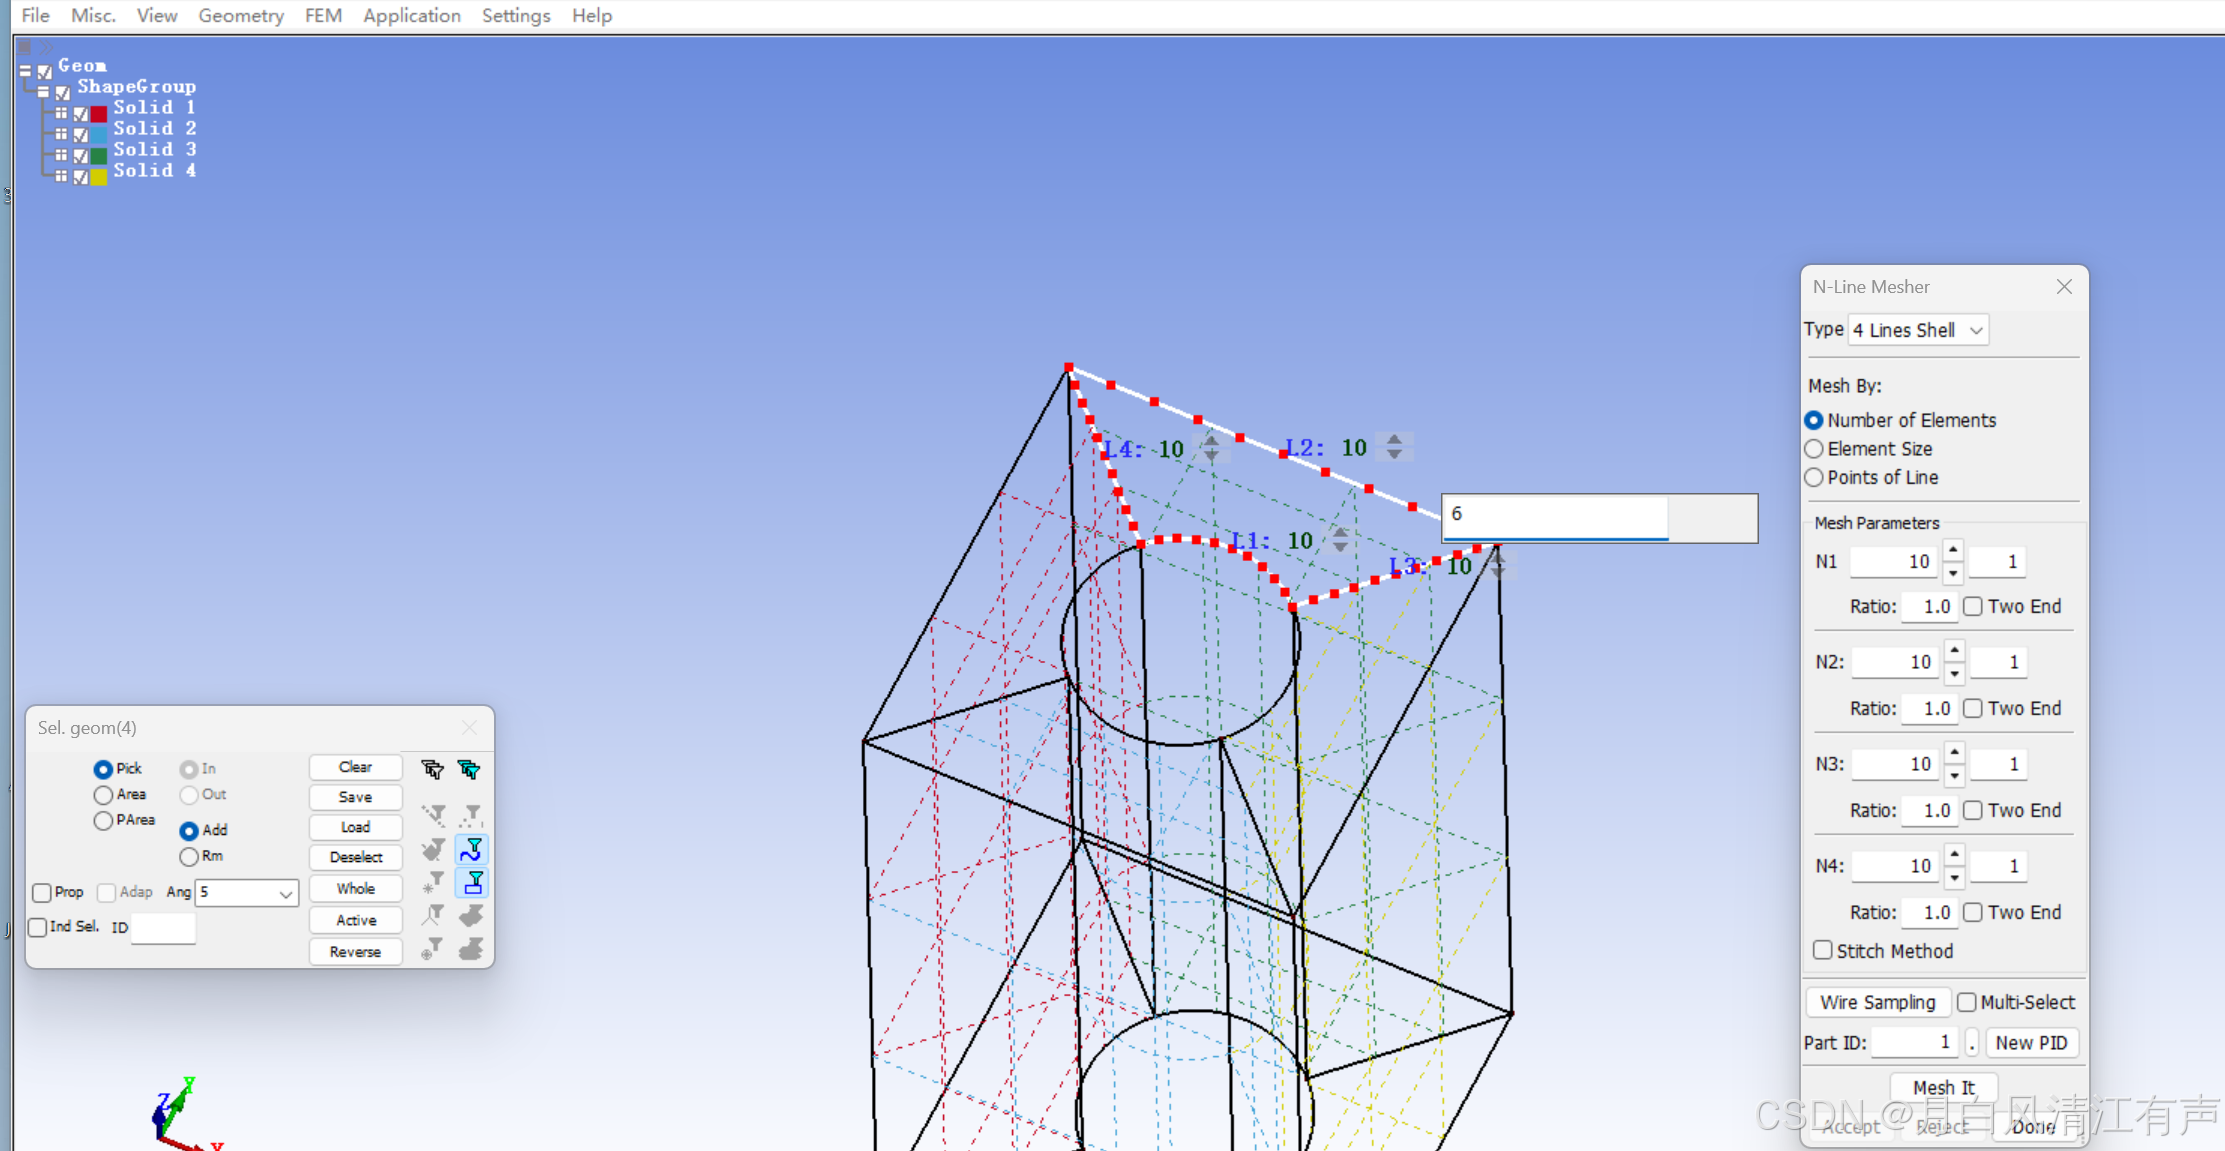Click the cyan multi-filter icon
The height and width of the screenshot is (1151, 2225).
(469, 769)
